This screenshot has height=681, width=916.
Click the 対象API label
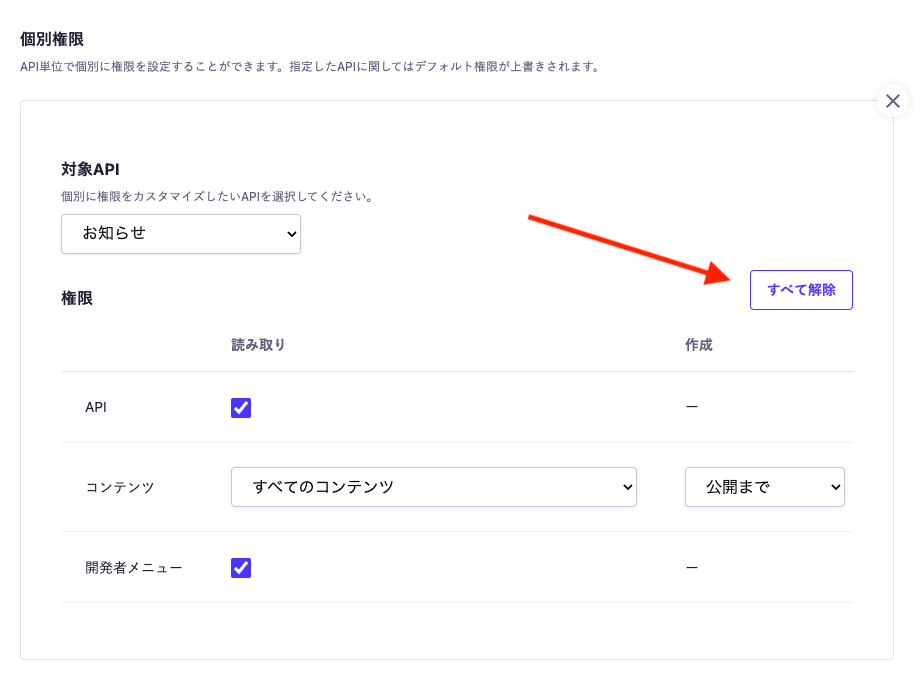(90, 169)
